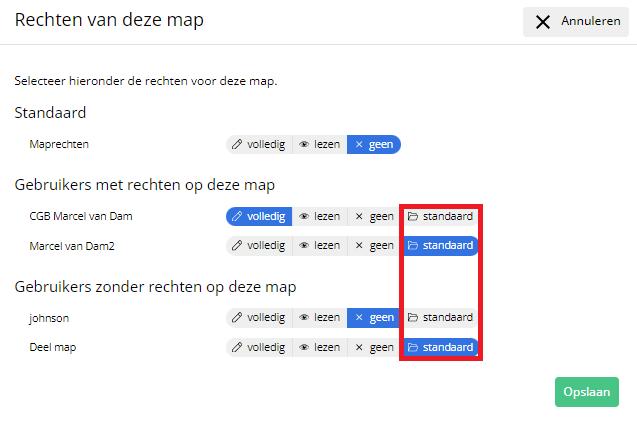Select standaard for Deel map
The image size is (637, 422).
[x=440, y=347]
